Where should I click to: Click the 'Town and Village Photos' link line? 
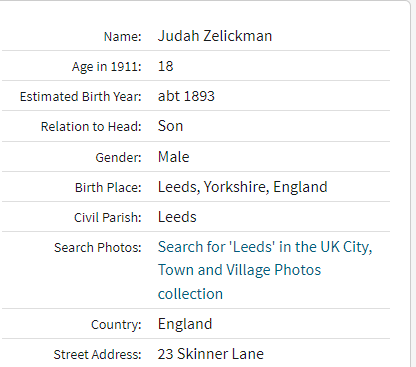pyautogui.click(x=240, y=270)
